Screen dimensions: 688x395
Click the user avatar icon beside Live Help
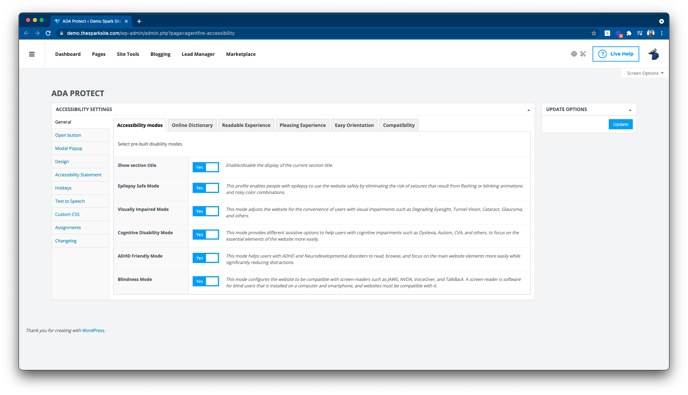point(654,54)
